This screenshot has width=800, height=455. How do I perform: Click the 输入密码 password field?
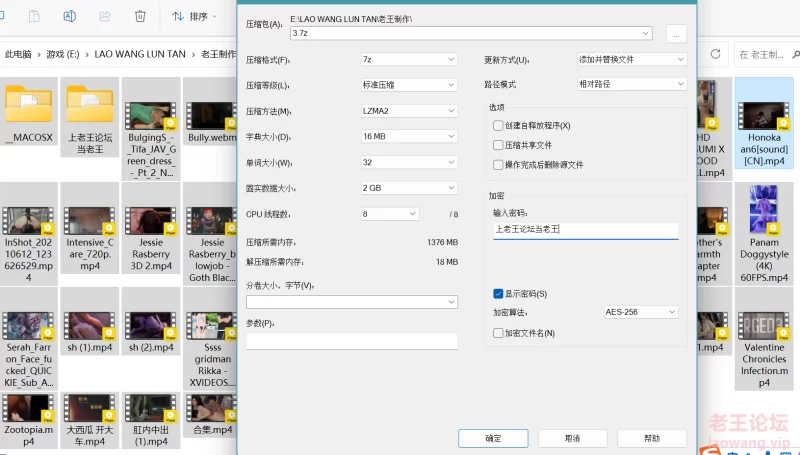point(586,230)
